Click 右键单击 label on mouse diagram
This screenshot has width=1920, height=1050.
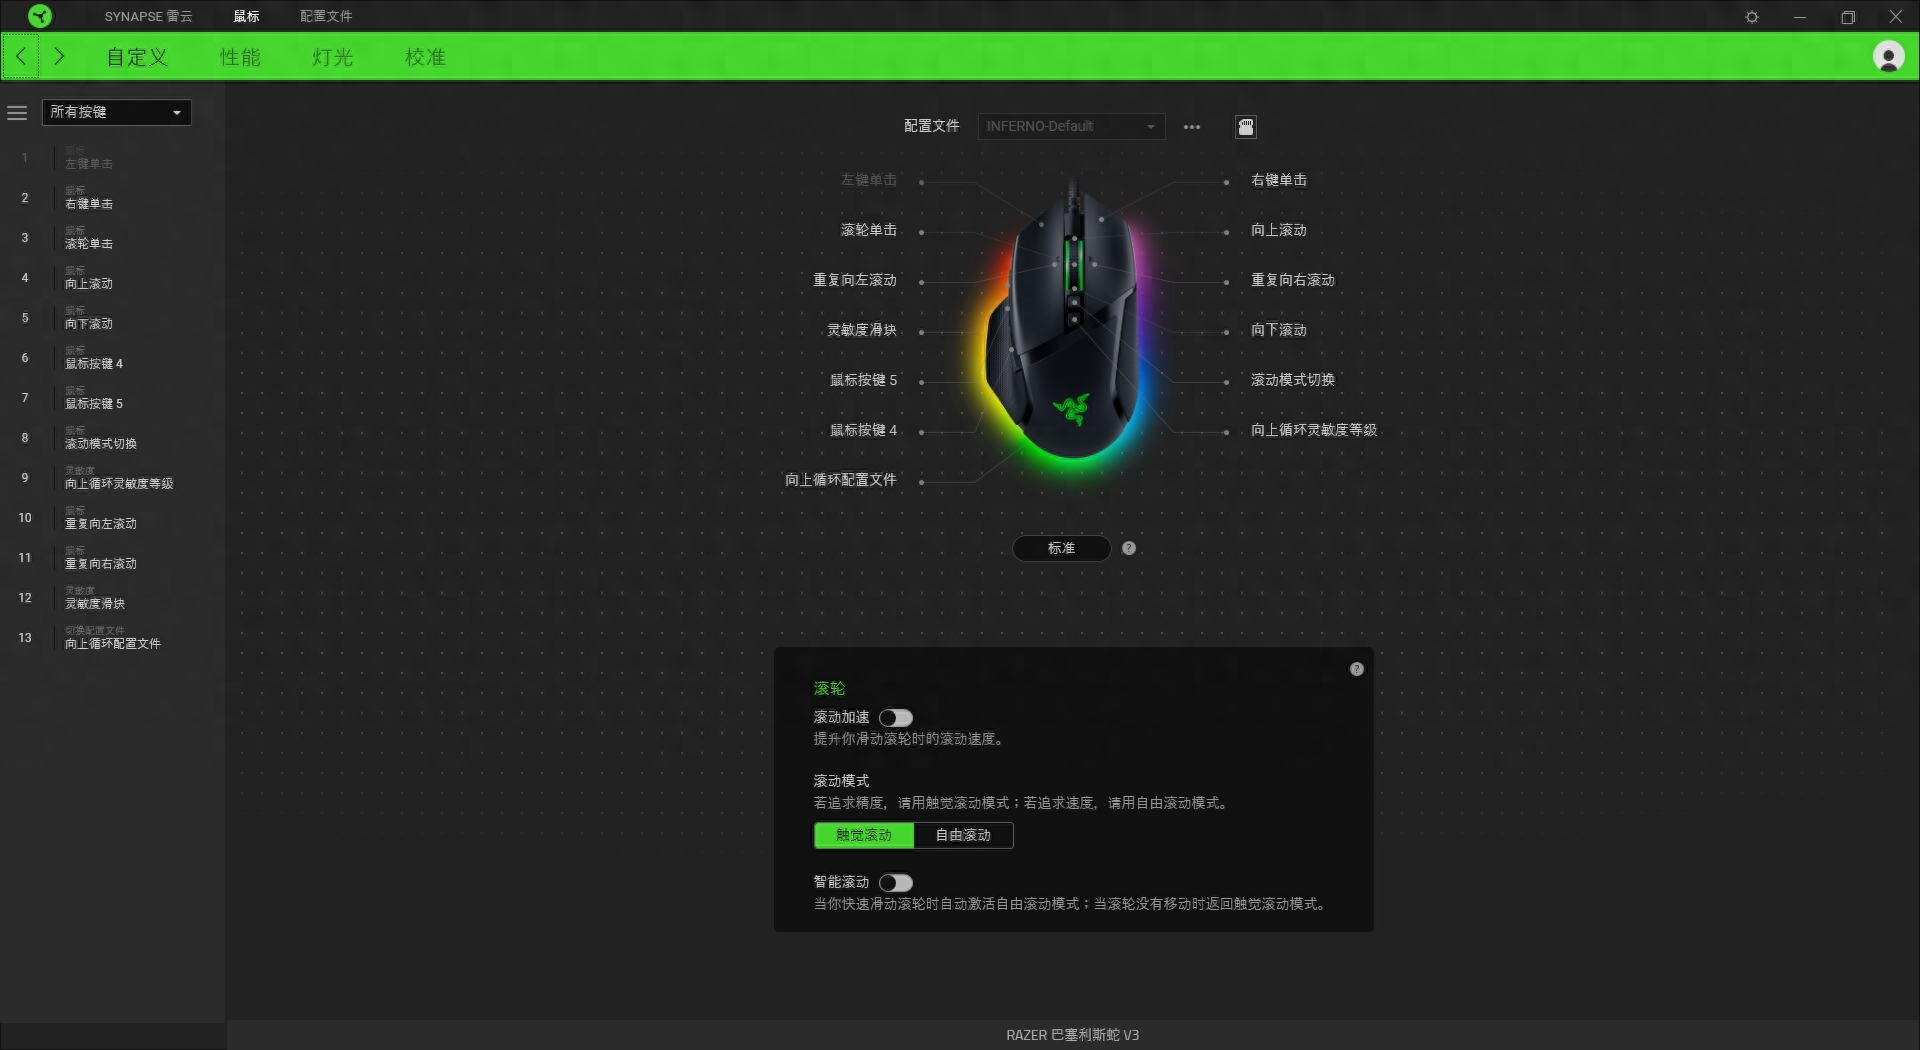(x=1279, y=180)
